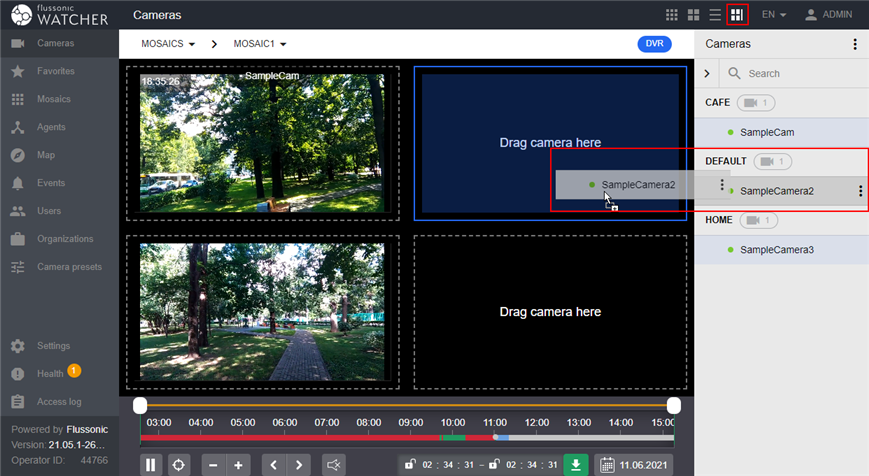Expand the MOSAIC1 breadcrumb dropdown

pos(260,45)
